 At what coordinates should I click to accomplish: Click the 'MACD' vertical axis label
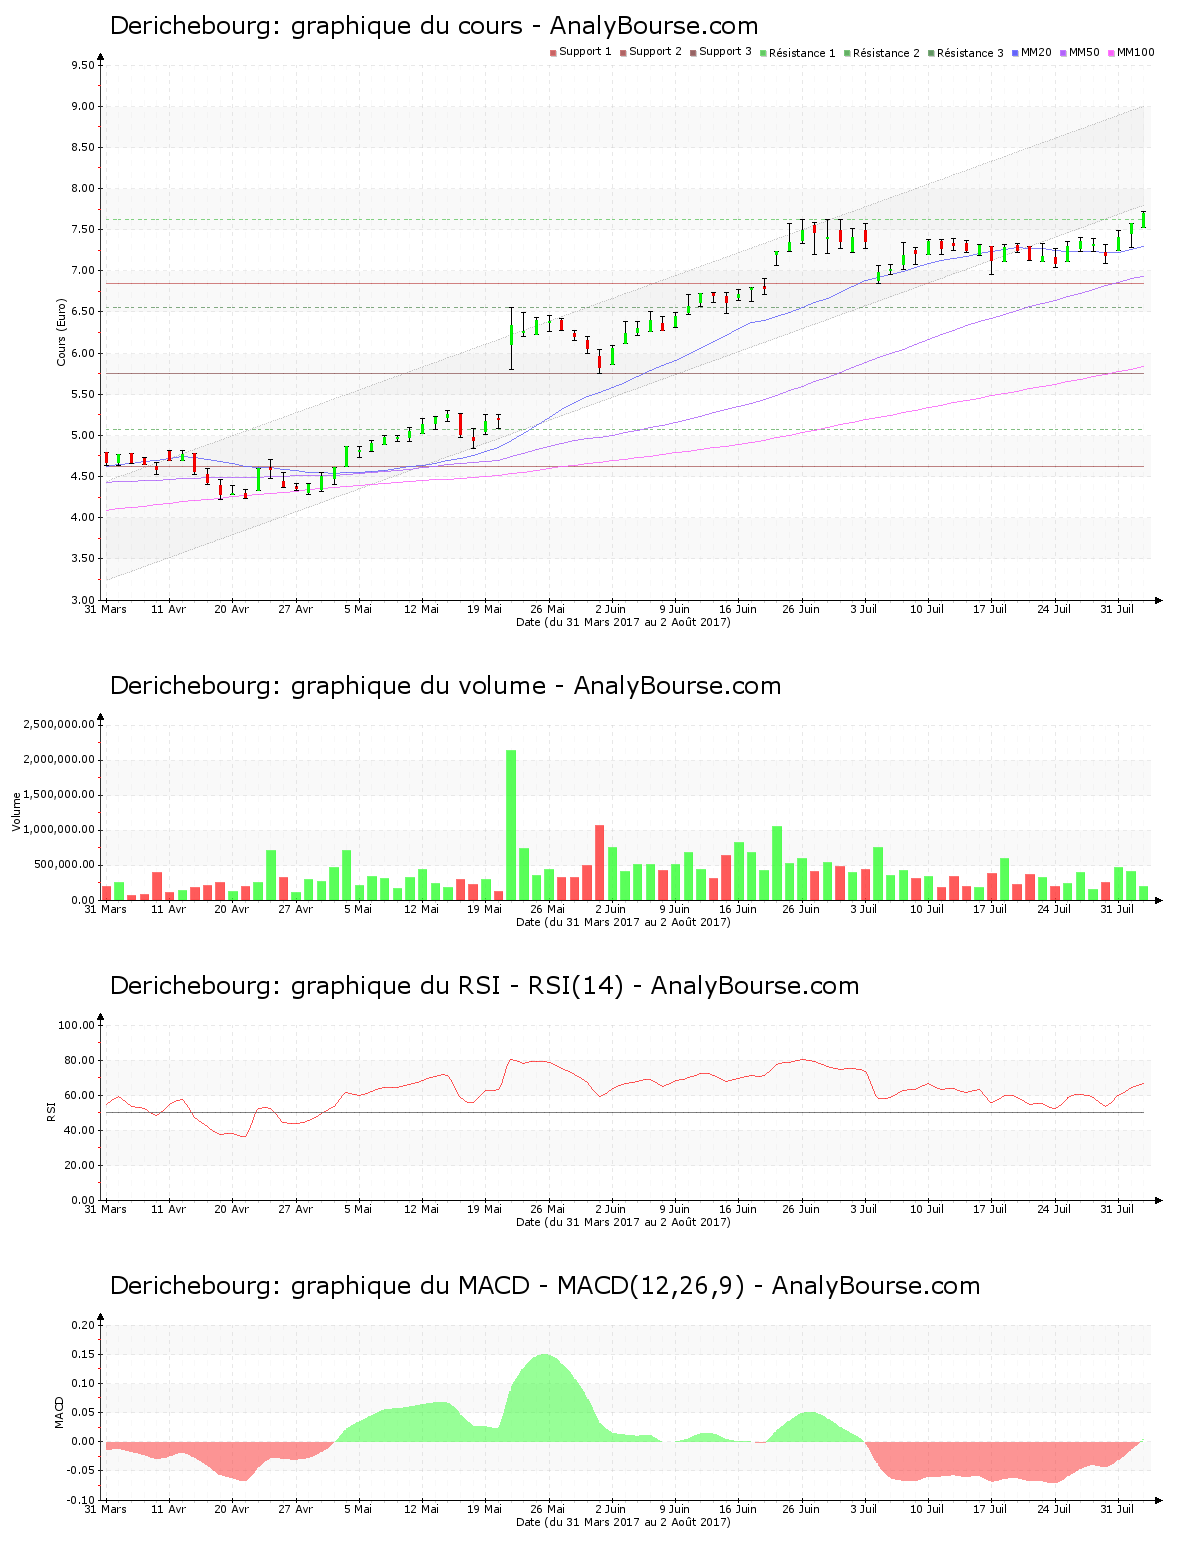pos(59,1411)
